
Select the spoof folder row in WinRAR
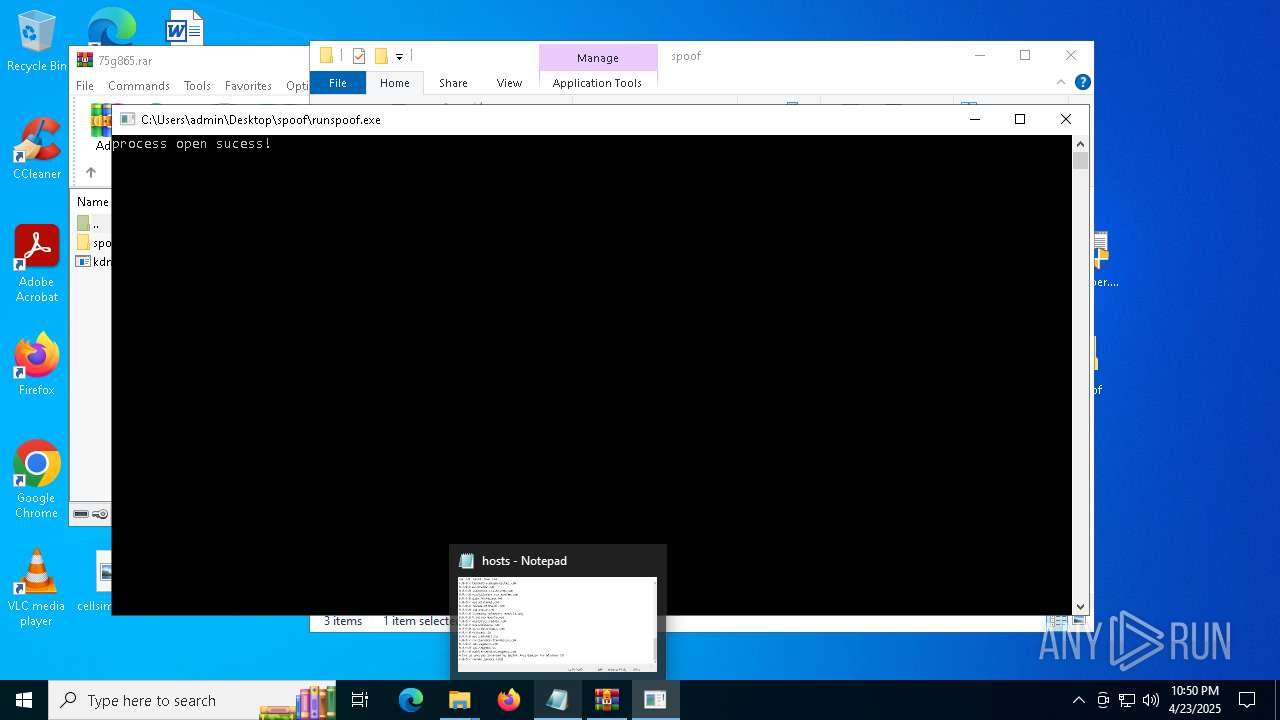tap(93, 243)
